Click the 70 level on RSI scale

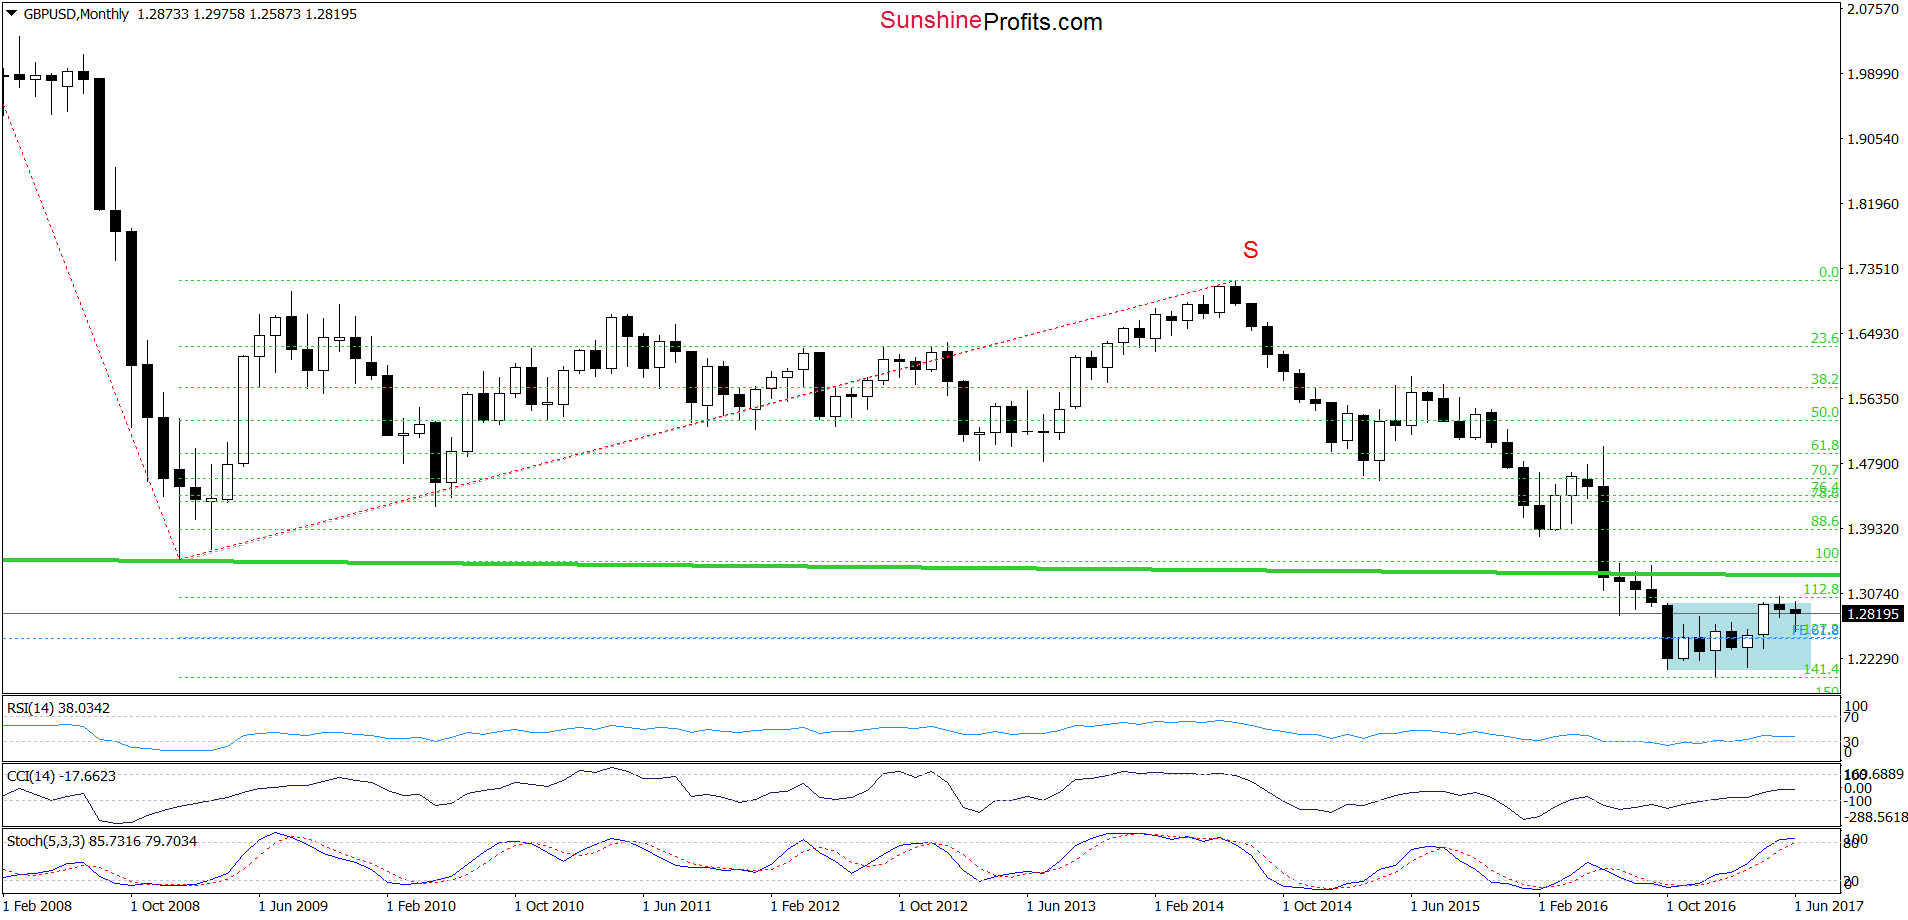[1851, 717]
